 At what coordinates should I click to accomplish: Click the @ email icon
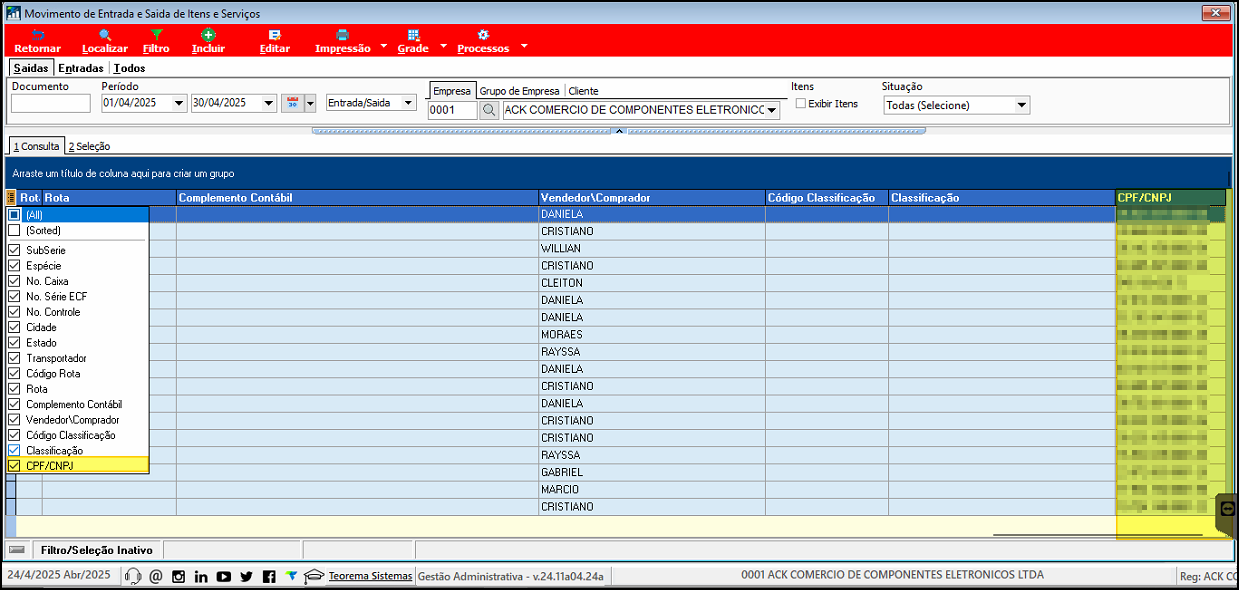155,576
